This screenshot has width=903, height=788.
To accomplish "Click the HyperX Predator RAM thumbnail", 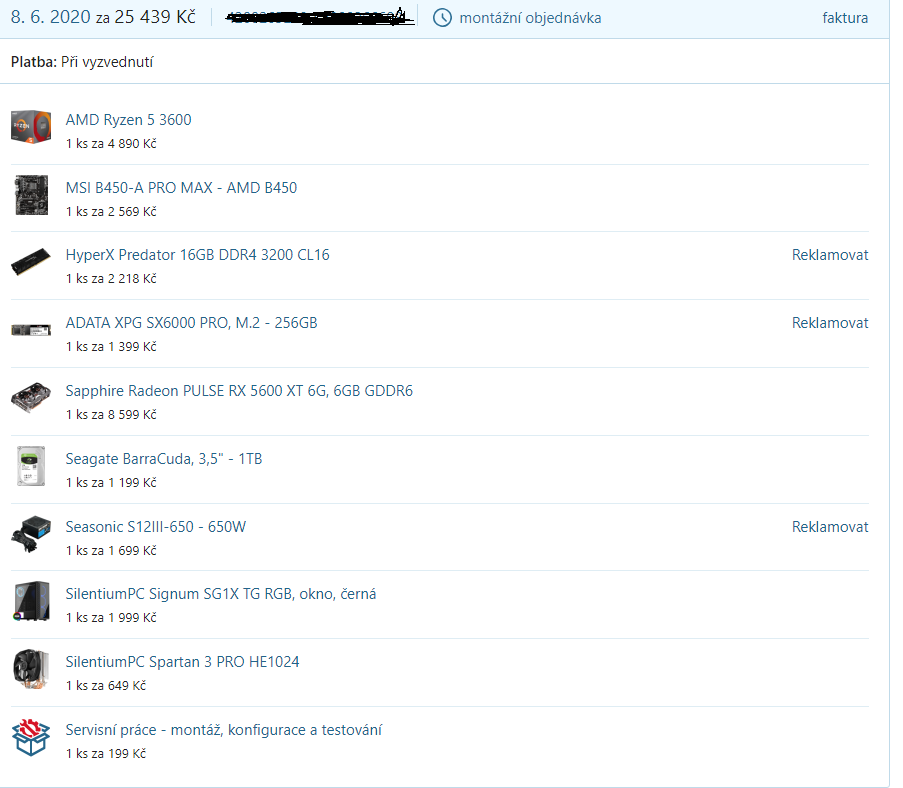I will pos(31,262).
